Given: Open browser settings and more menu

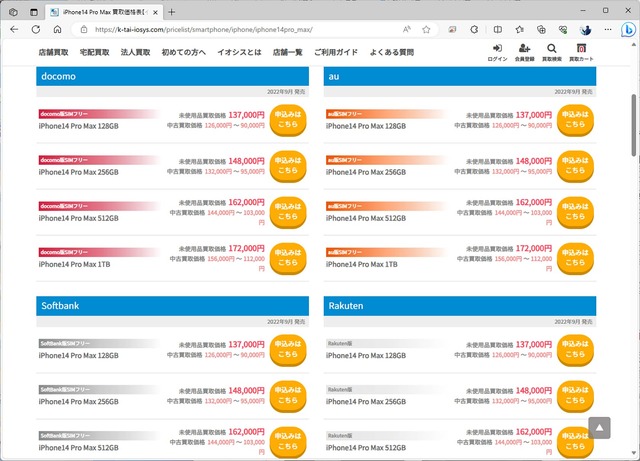Looking at the screenshot, I should 608,29.
